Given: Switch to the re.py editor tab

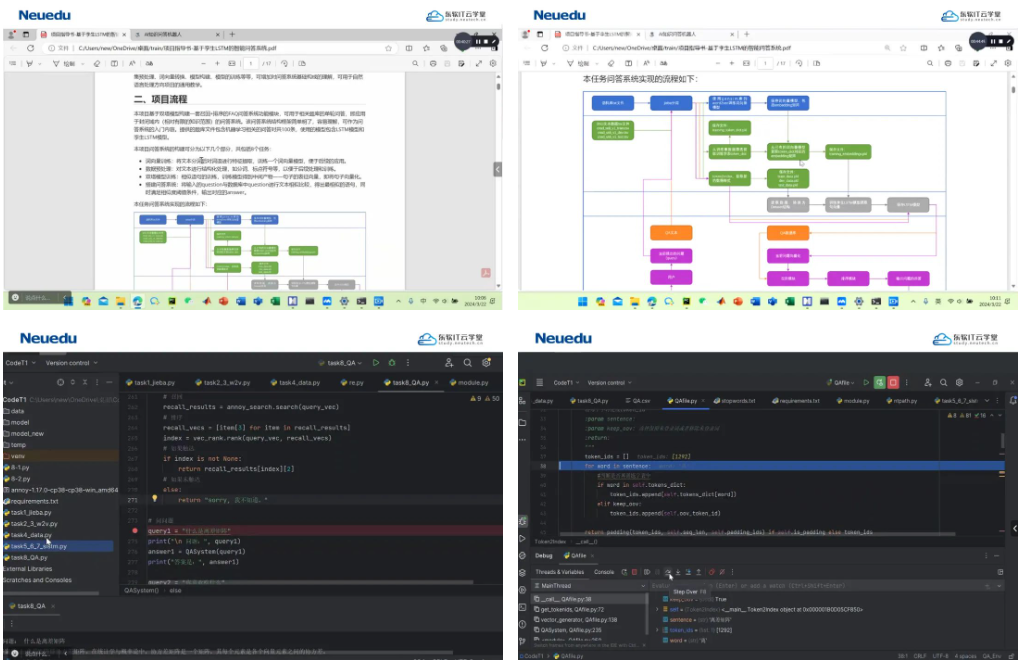Looking at the screenshot, I should click(356, 382).
